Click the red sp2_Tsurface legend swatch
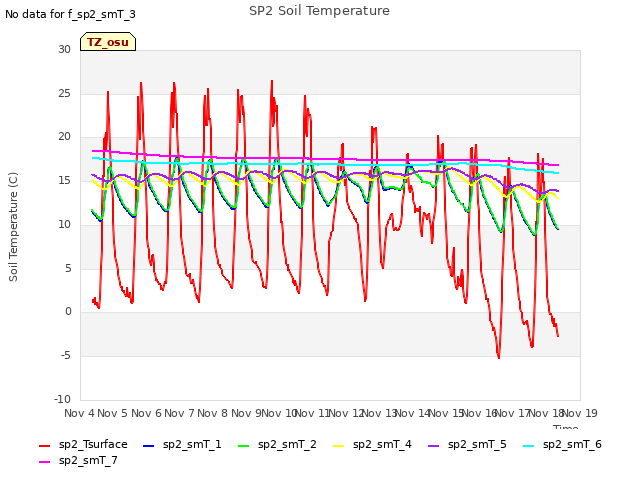The height and width of the screenshot is (480, 640). [44, 445]
